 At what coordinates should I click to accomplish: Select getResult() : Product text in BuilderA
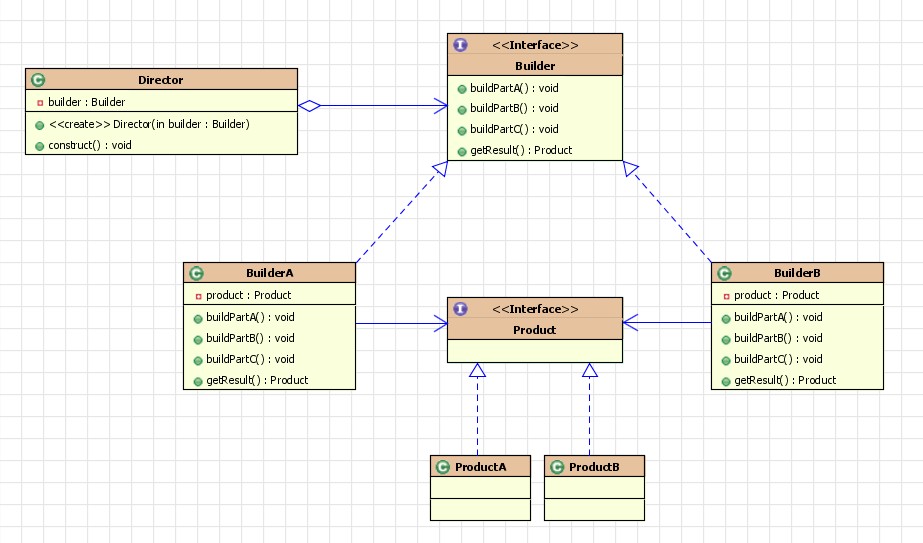tap(257, 380)
